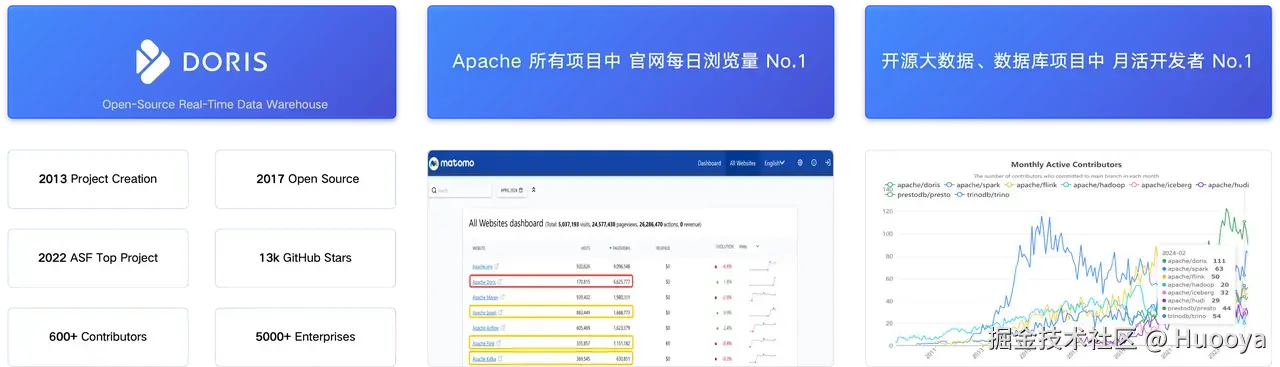Click the 'trinodb/trino 54' tooltip entry
1280x367 pixels.
pyautogui.click(x=1192, y=316)
